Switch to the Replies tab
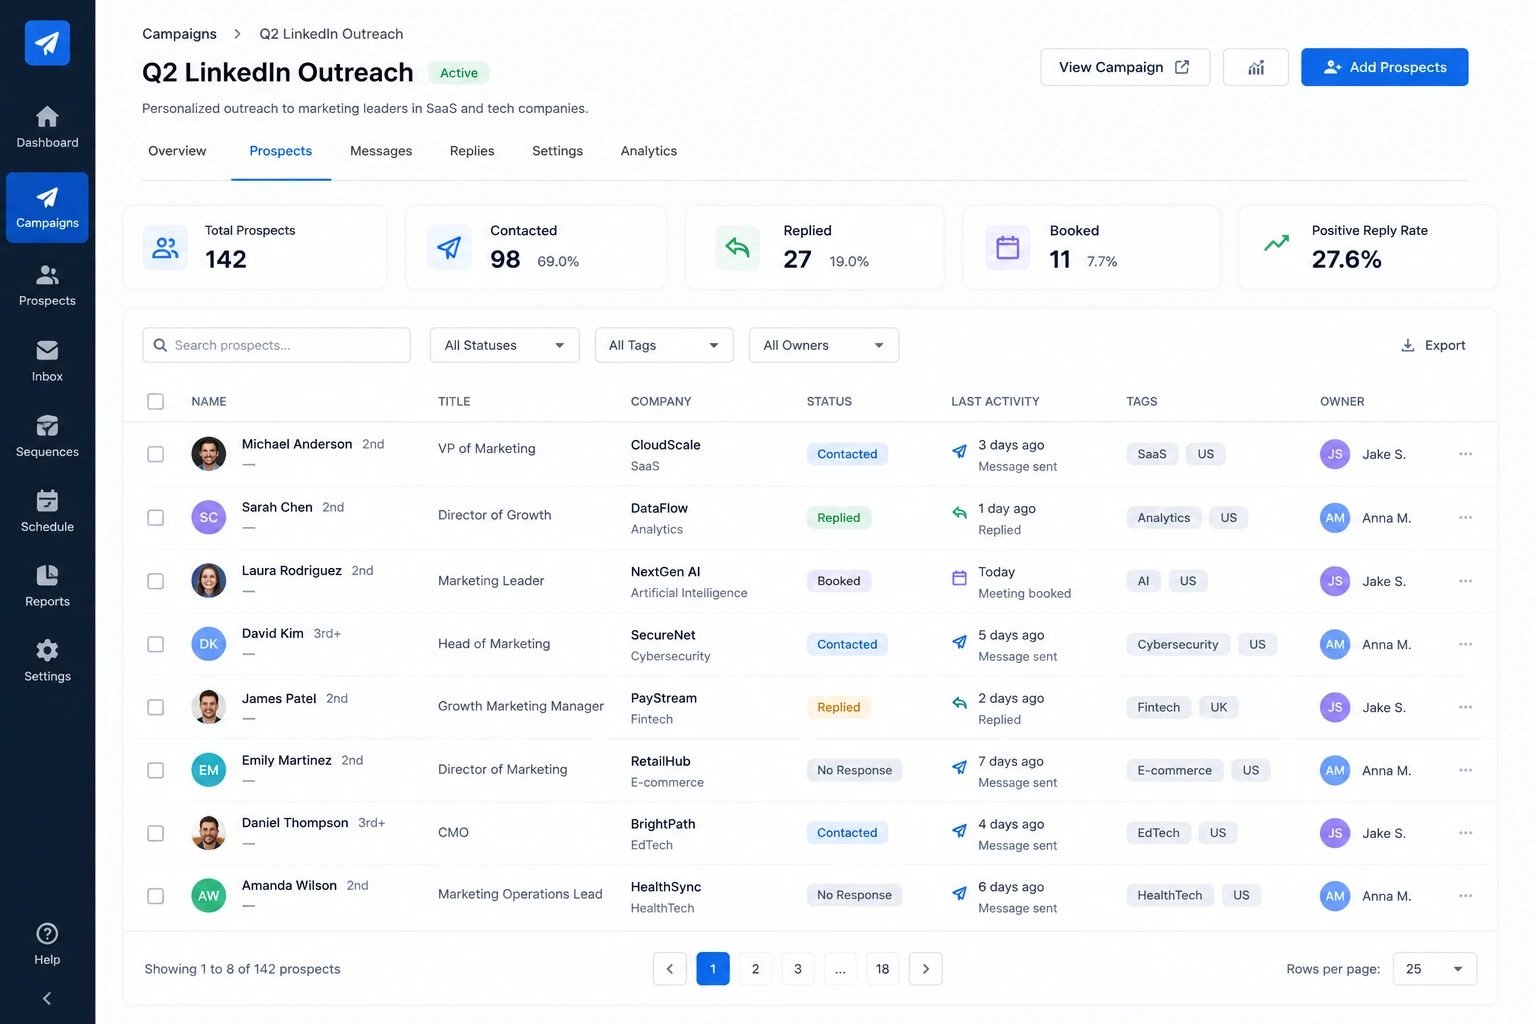The height and width of the screenshot is (1024, 1536). click(472, 151)
